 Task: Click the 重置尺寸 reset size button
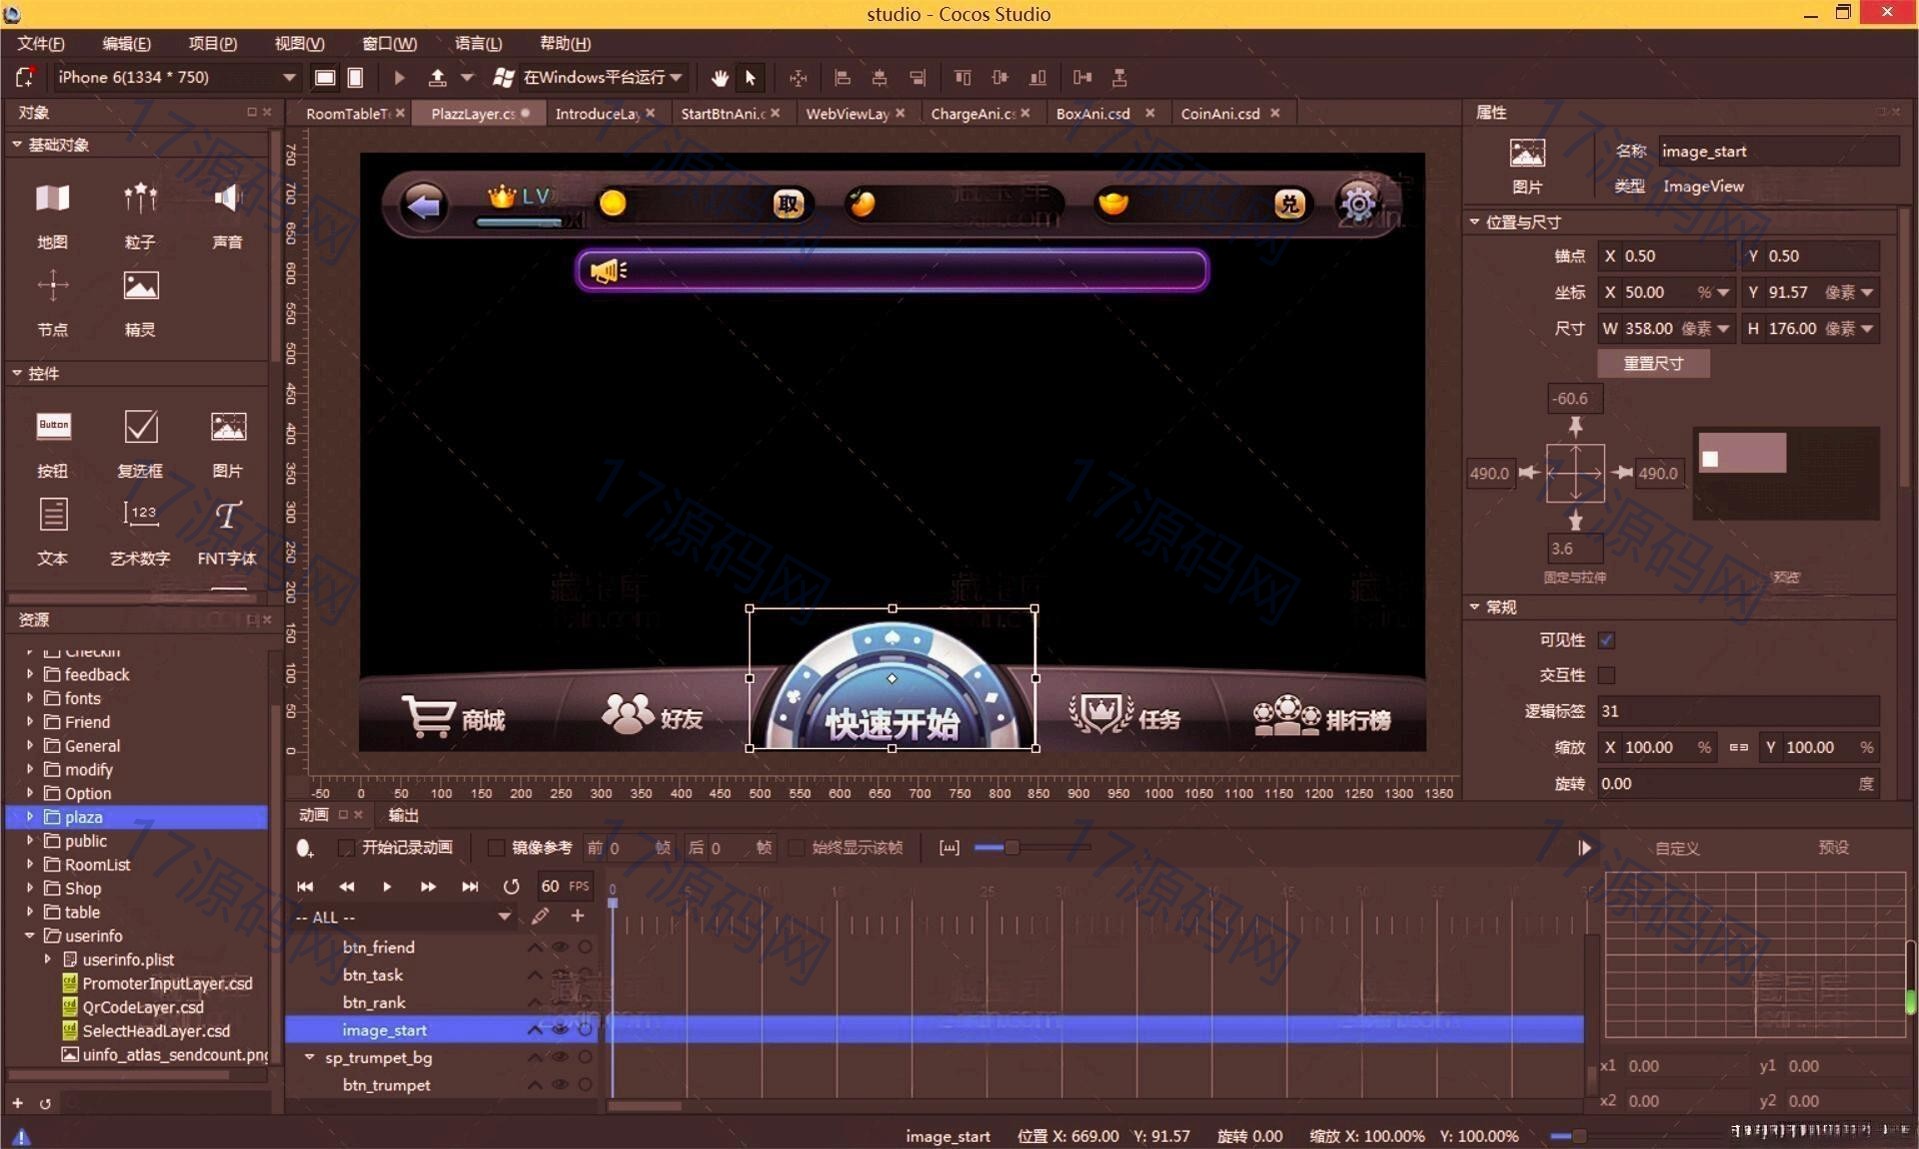click(1652, 364)
